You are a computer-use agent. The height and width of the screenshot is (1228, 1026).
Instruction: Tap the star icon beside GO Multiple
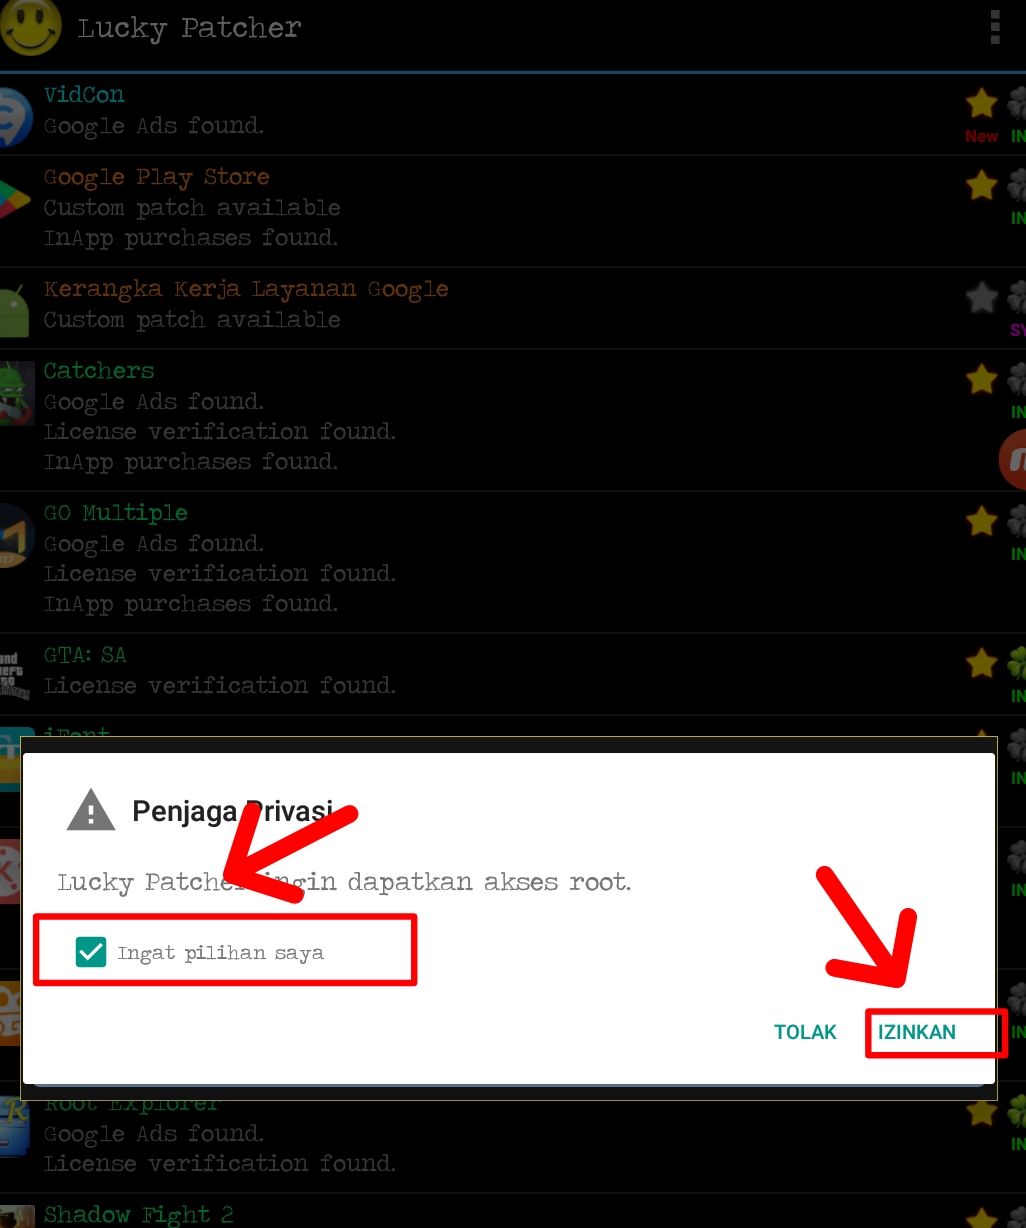pyautogui.click(x=982, y=521)
